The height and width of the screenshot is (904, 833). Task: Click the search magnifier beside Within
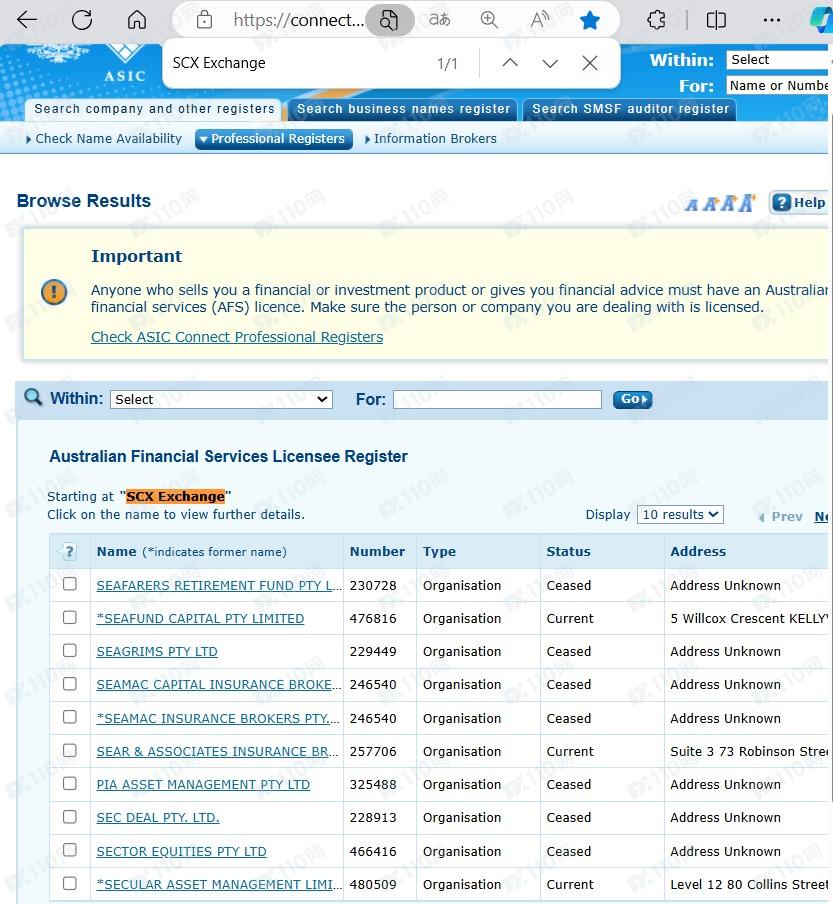click(33, 397)
